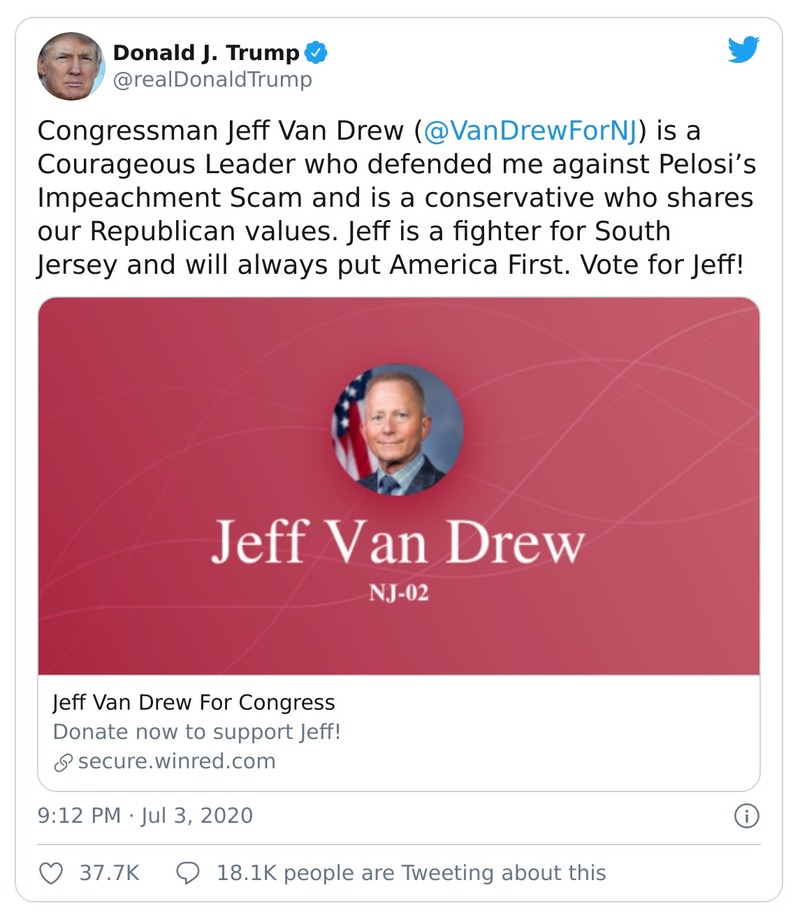
Task: Click the "Jeff Van Drew For Congress" card title
Action: point(194,701)
